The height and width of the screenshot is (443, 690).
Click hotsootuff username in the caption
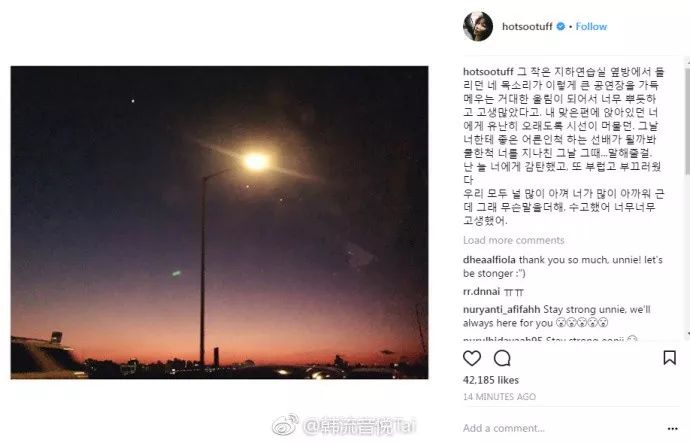[x=488, y=71]
